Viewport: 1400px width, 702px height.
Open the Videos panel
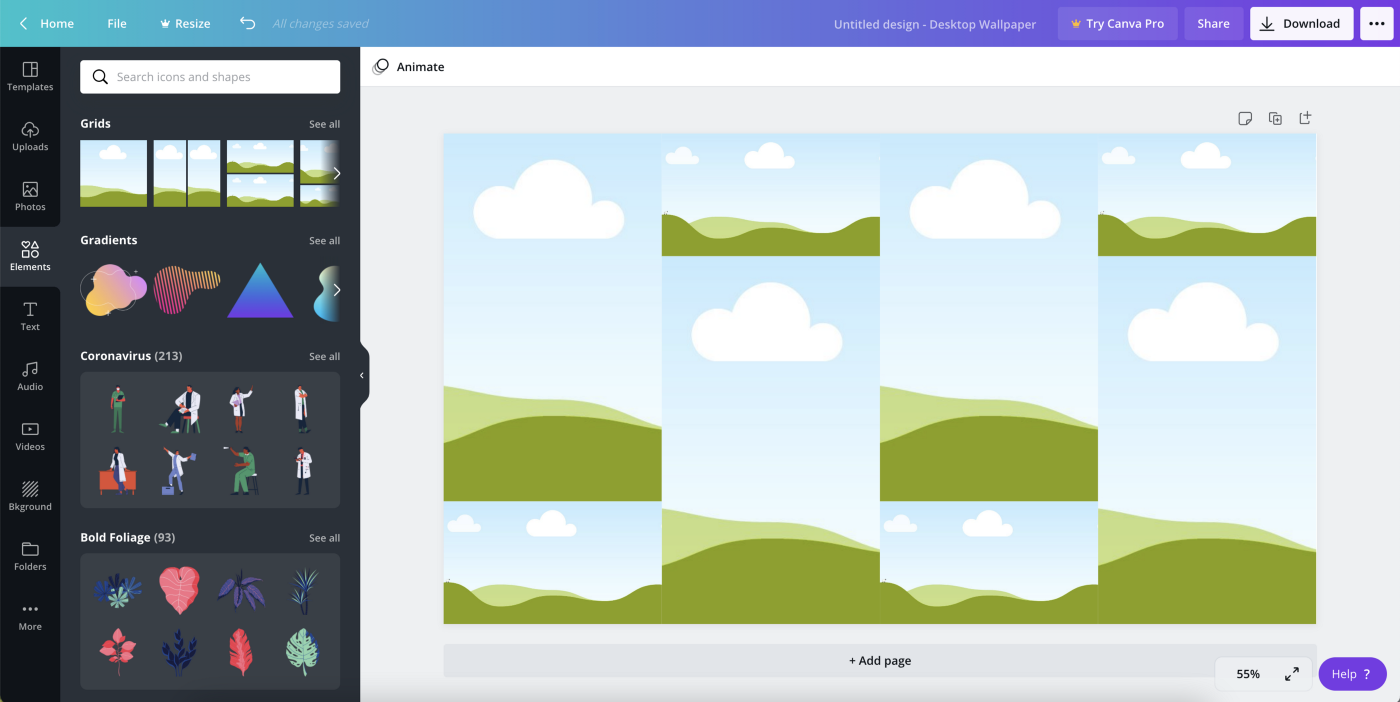[x=30, y=436]
